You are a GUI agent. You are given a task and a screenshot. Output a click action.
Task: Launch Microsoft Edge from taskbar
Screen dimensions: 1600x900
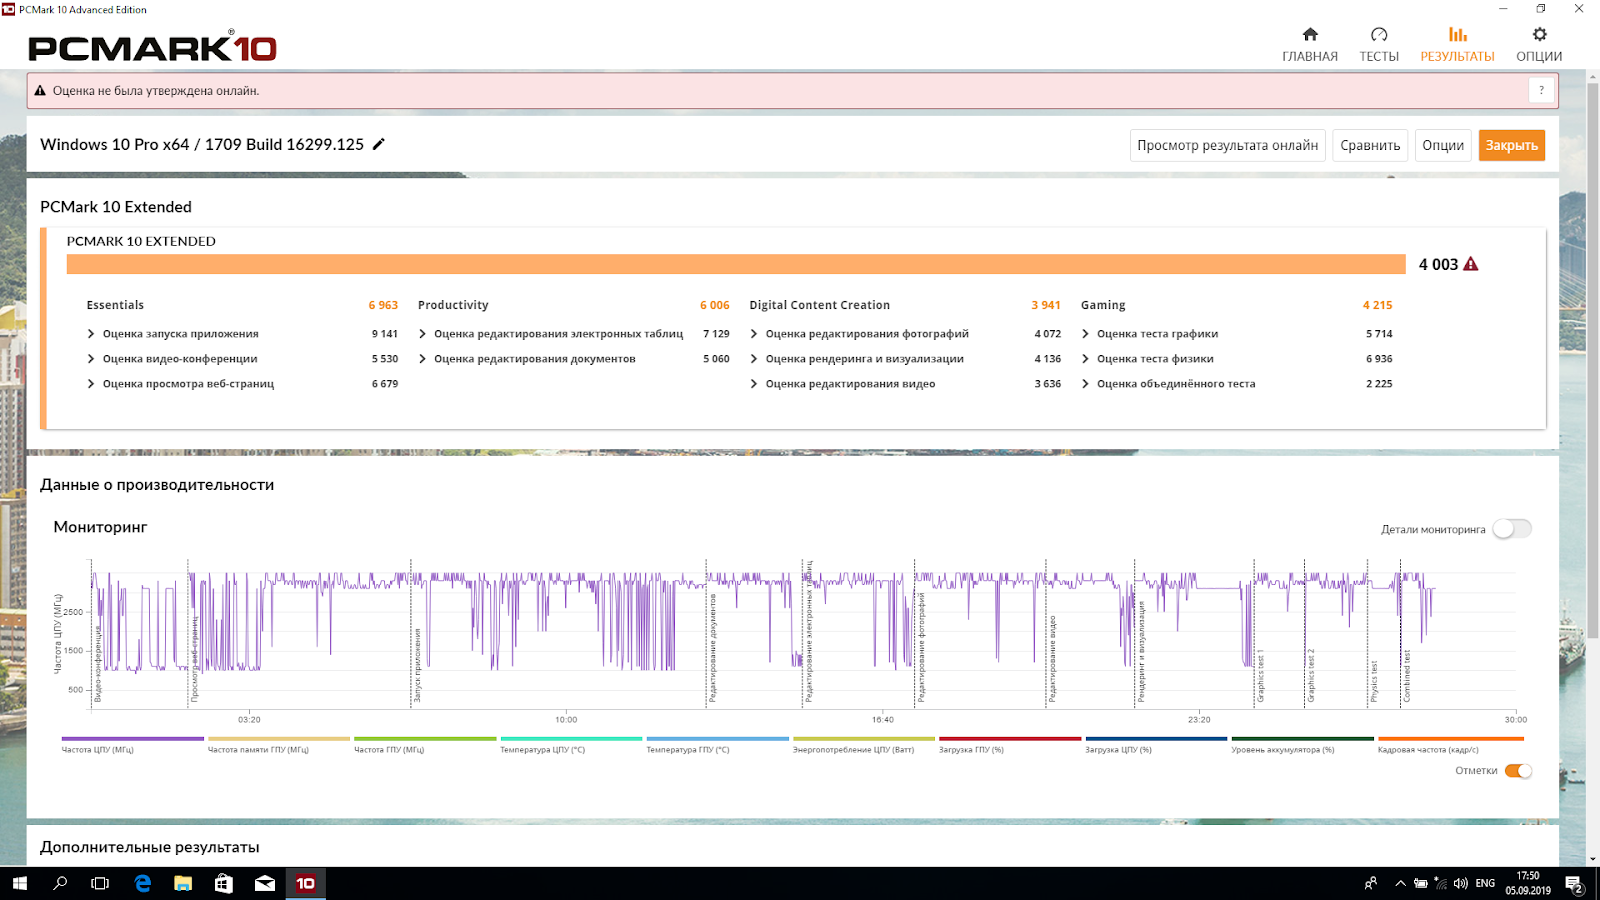point(143,883)
